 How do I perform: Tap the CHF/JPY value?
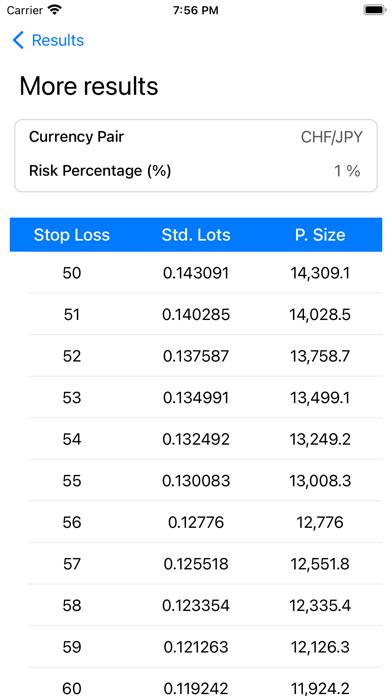tap(332, 137)
